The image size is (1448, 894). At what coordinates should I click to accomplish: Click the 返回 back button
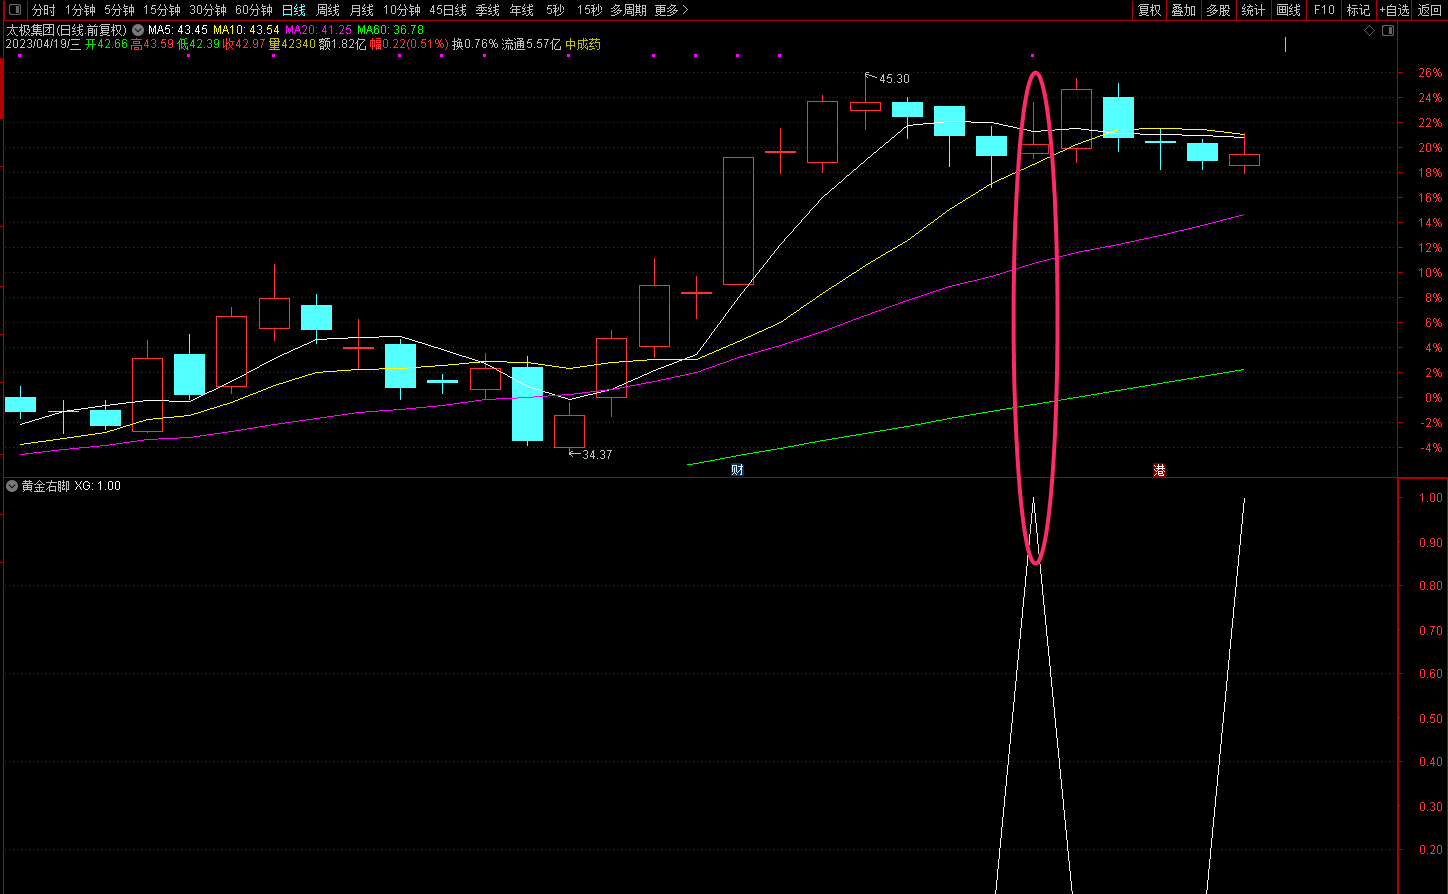(1430, 10)
